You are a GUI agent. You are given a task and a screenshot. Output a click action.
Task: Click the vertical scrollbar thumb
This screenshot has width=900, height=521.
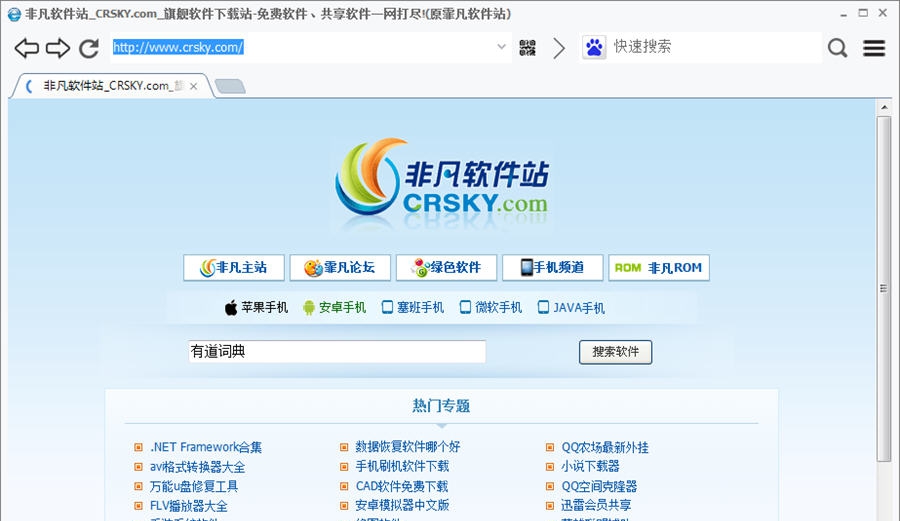tap(884, 288)
